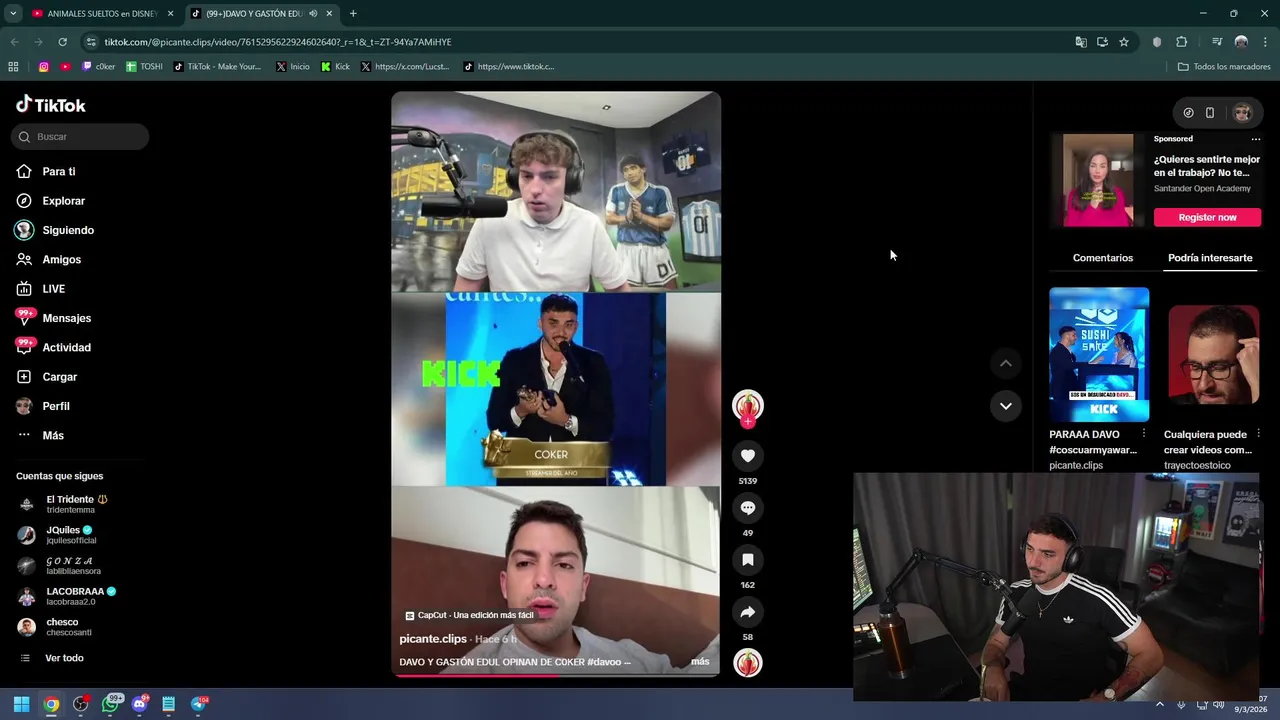Image resolution: width=1280 pixels, height=720 pixels.
Task: Open the TOSHI bookmark
Action: coord(145,67)
